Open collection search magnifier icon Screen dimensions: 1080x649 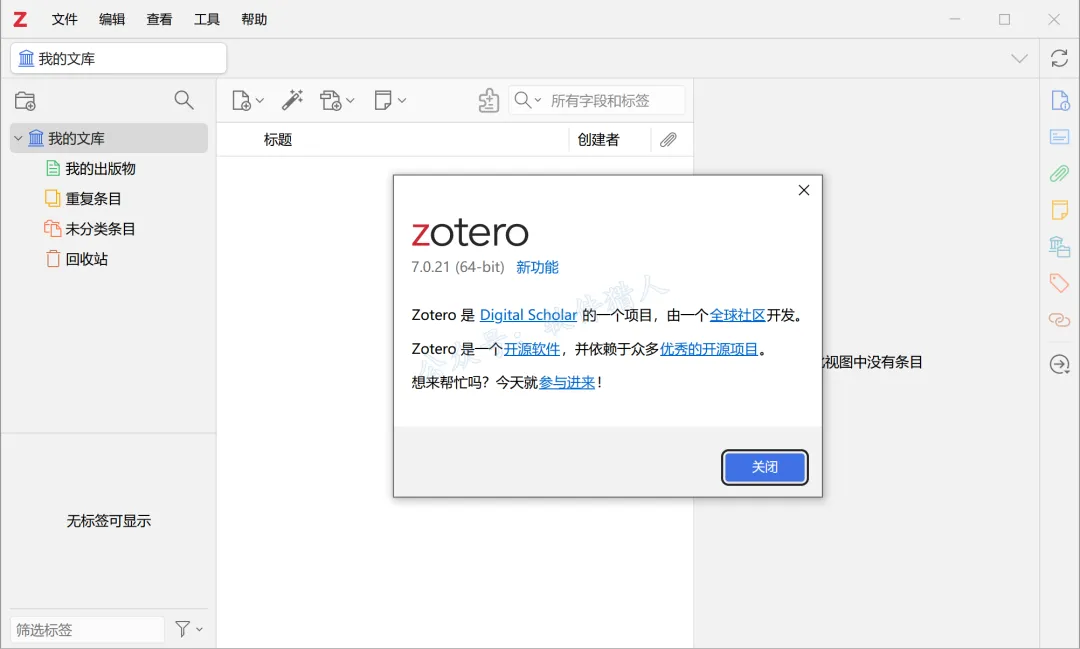point(184,100)
